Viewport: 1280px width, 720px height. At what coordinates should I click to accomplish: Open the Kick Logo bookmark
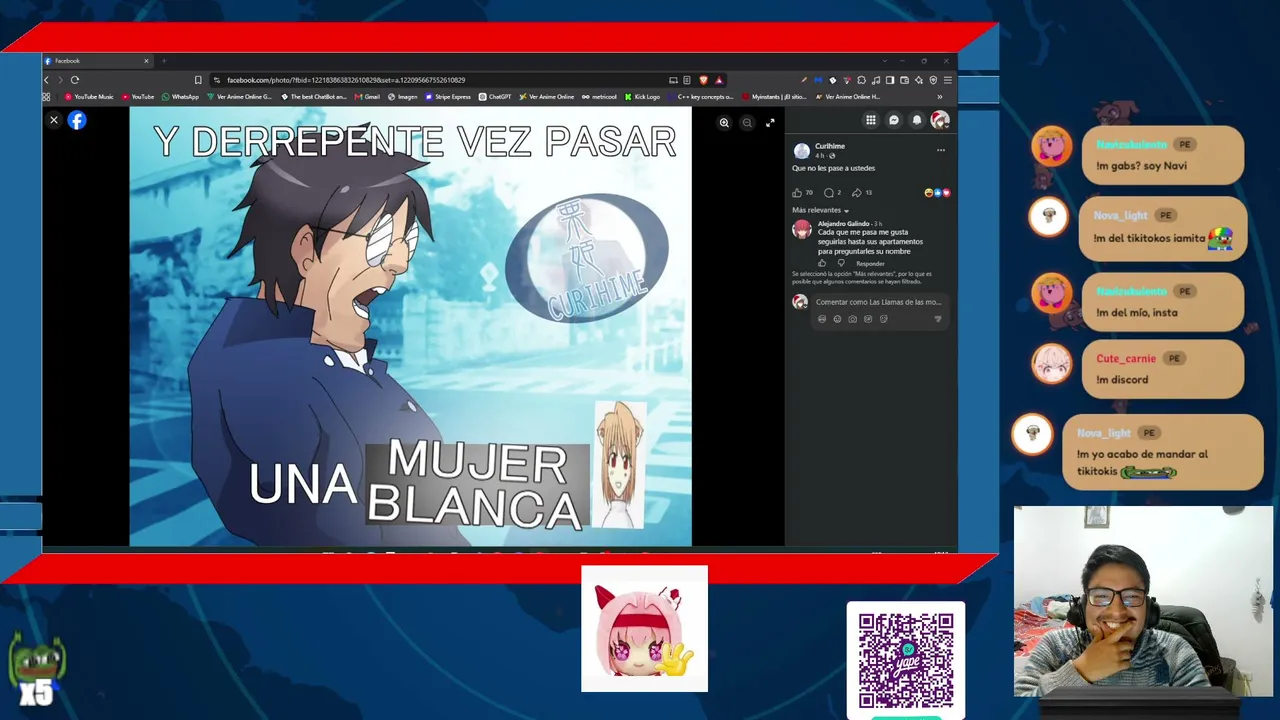pos(642,97)
